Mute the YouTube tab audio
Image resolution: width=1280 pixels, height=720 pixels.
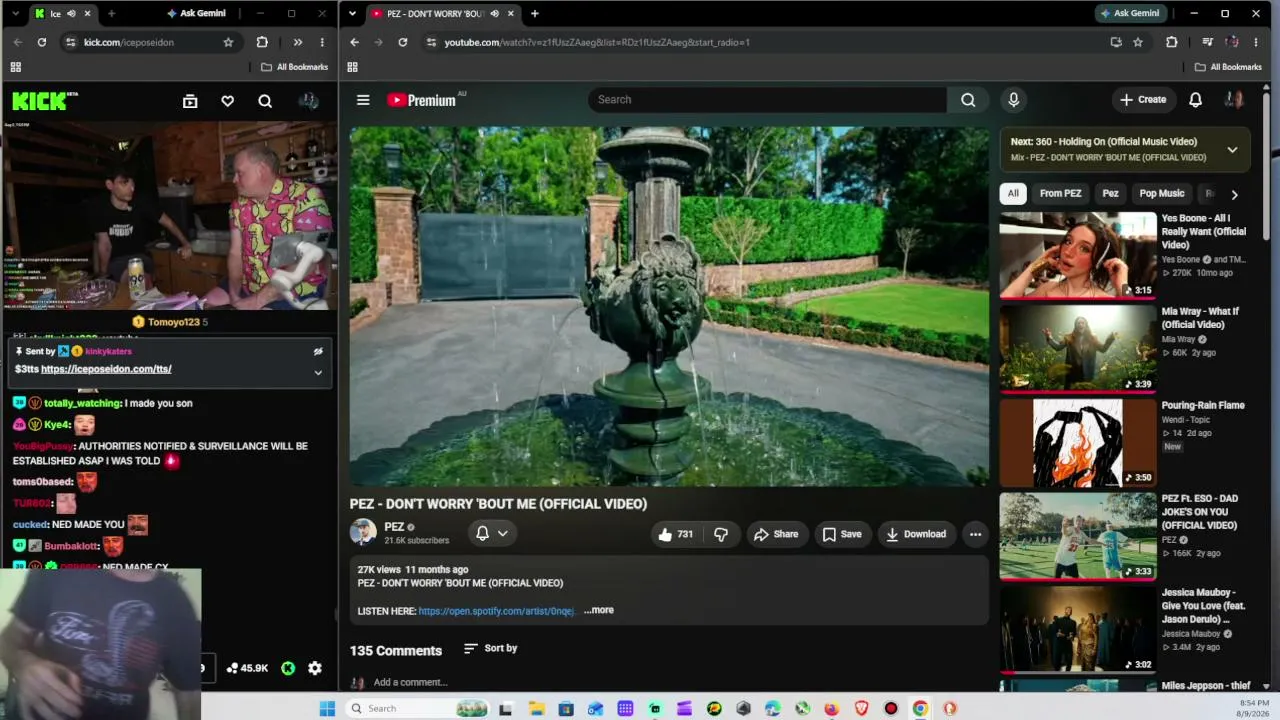pyautogui.click(x=494, y=13)
